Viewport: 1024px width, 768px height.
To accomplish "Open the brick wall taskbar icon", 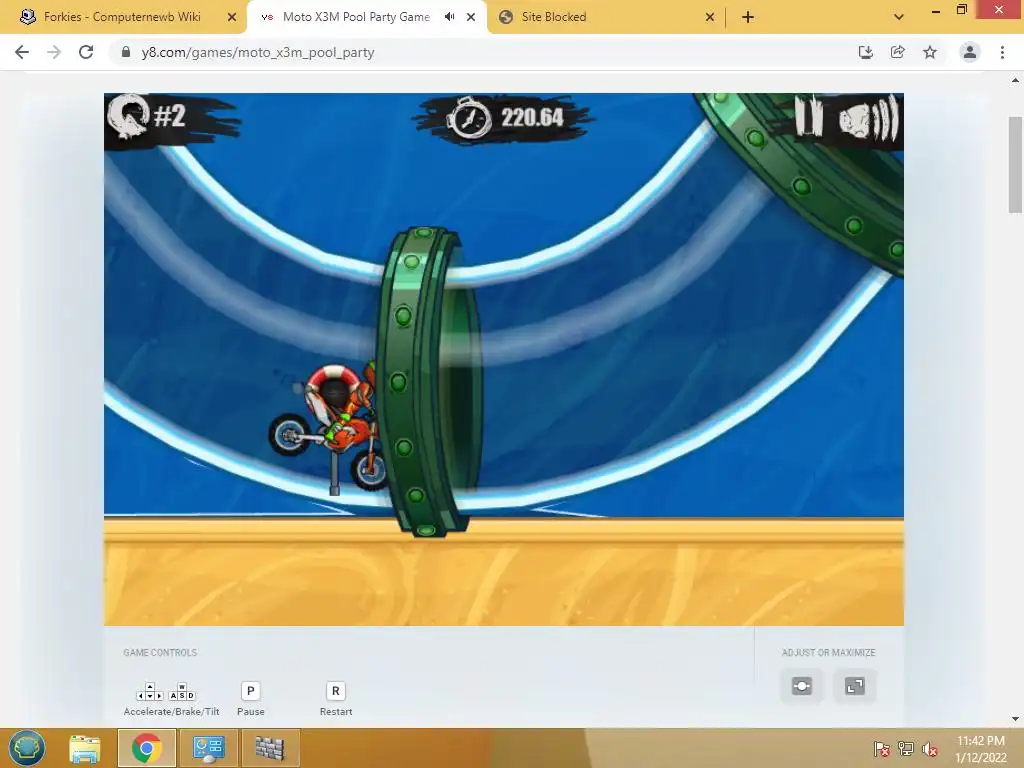I will (x=270, y=748).
